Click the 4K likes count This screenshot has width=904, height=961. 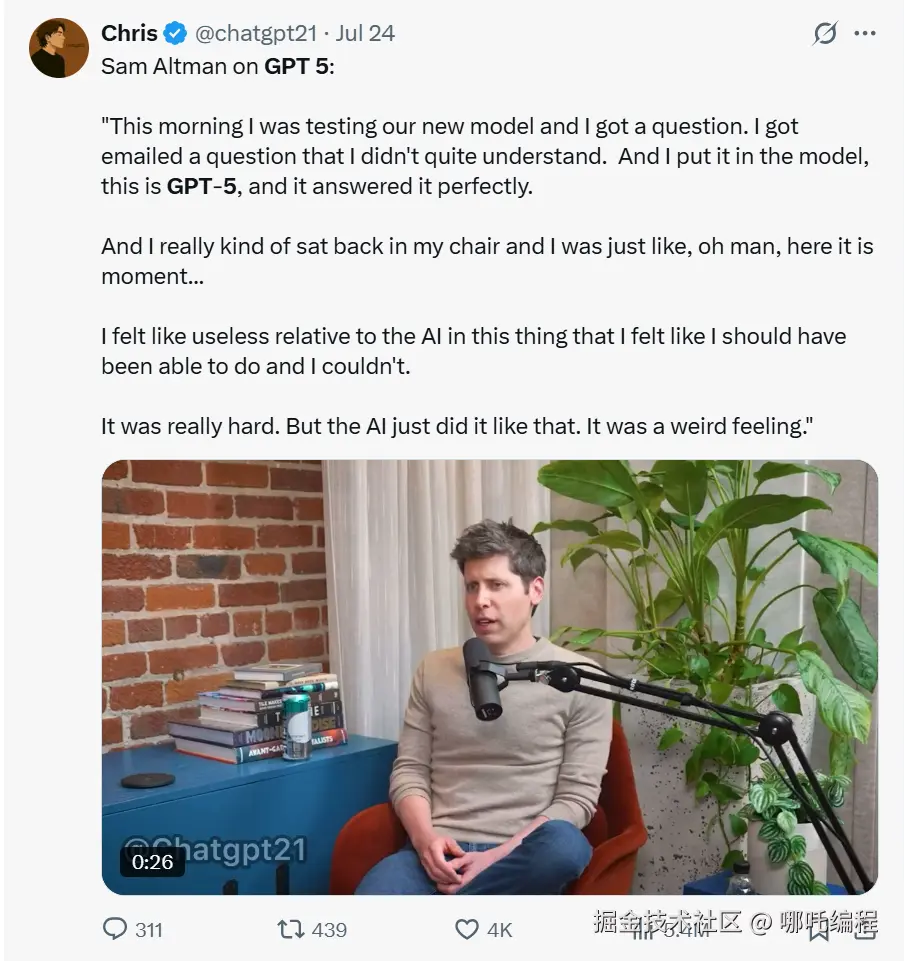point(499,929)
